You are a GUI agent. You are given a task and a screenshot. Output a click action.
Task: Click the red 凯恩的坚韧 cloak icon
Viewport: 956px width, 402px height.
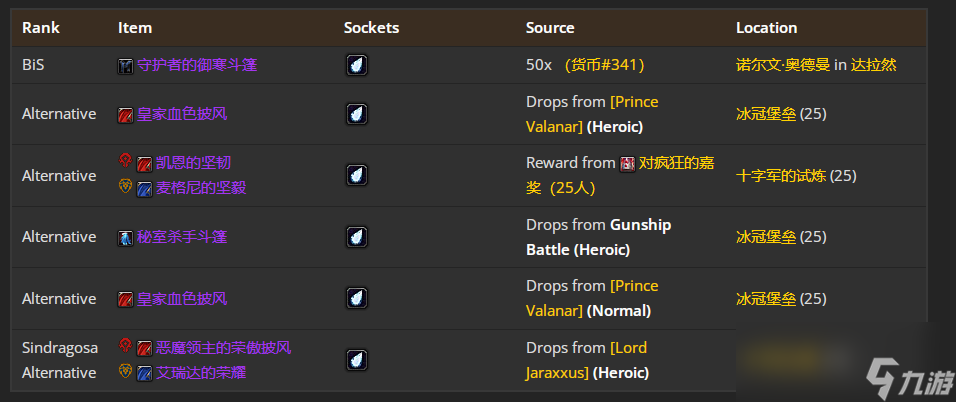pos(144,164)
